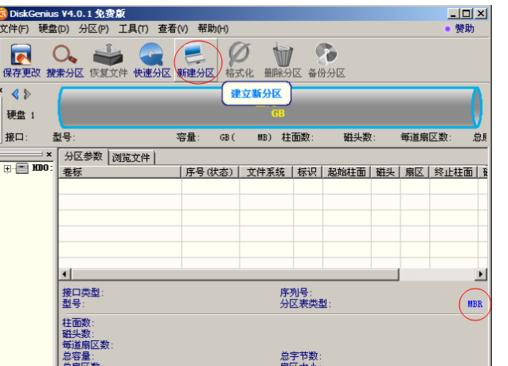The image size is (508, 366).
Task: Click the 终止柱面 column header
Action: pos(453,172)
